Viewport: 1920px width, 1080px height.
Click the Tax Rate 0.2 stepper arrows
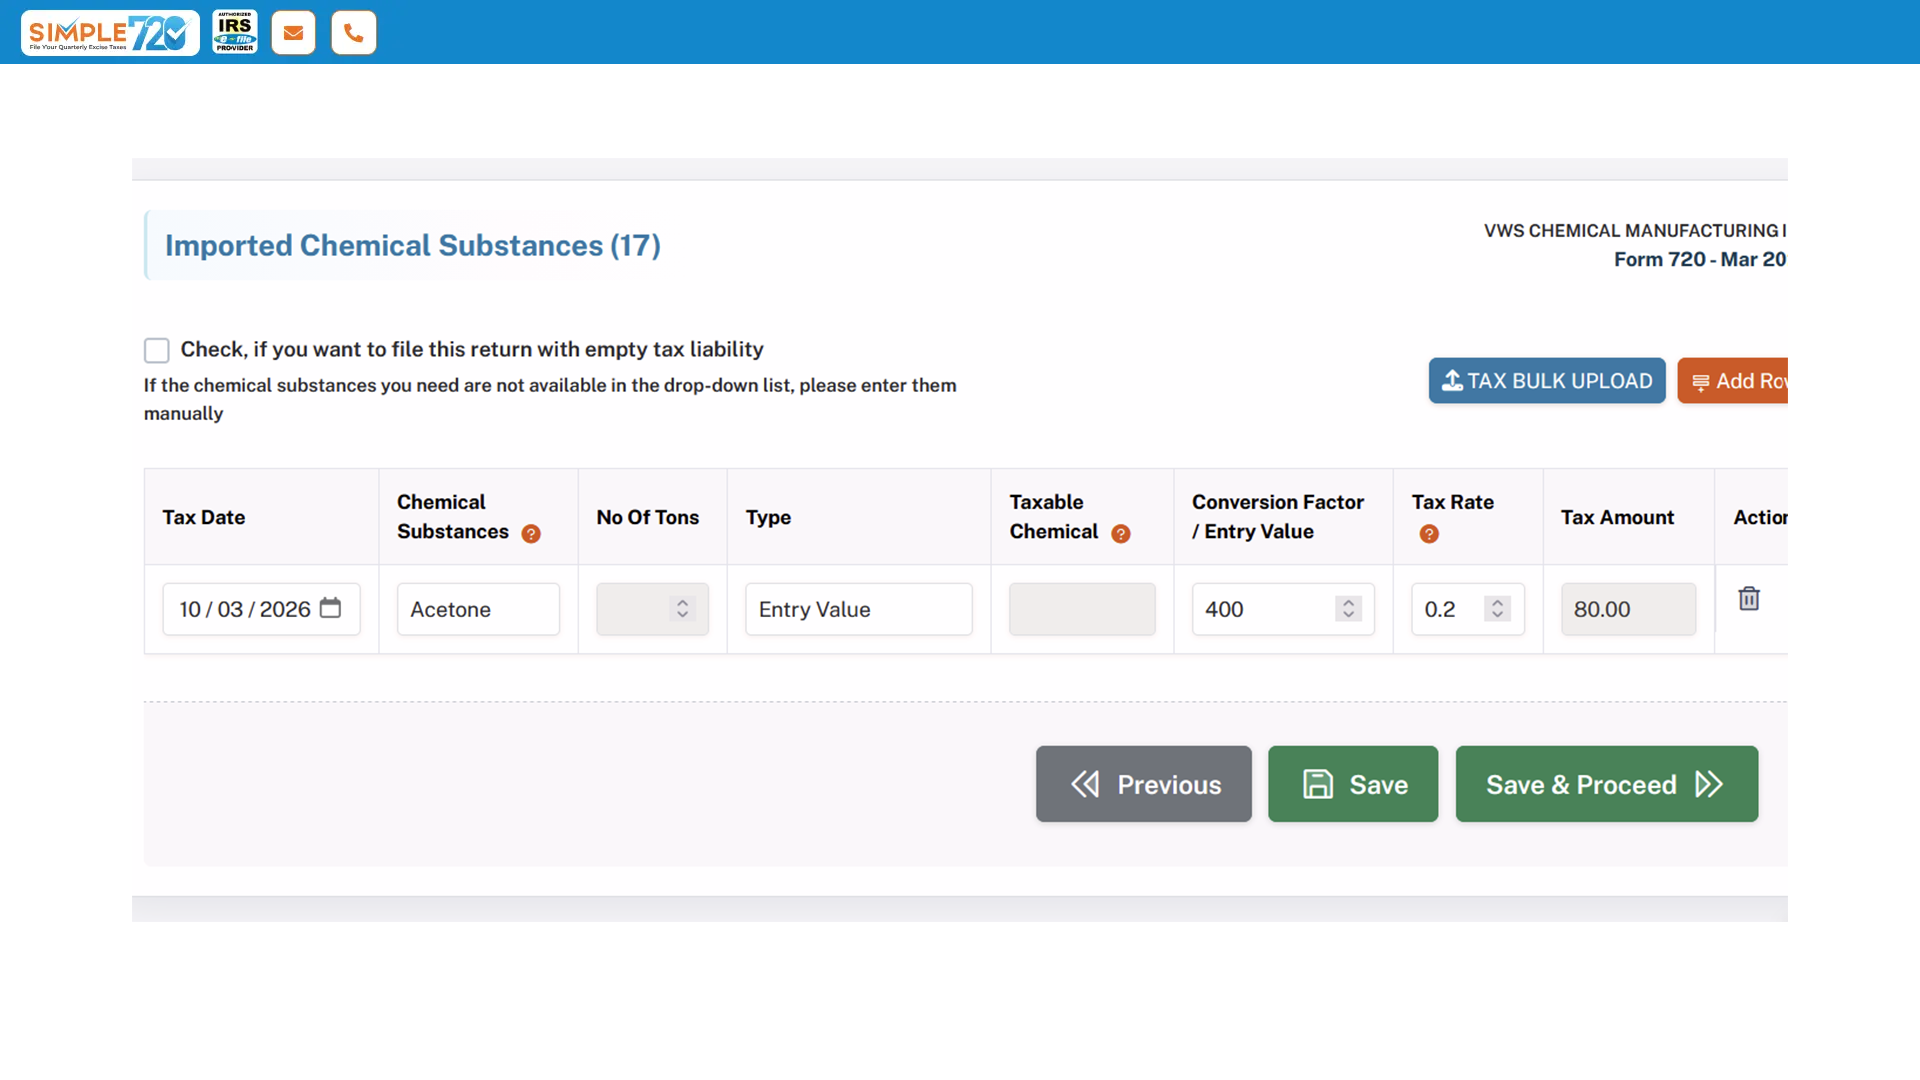(1497, 609)
